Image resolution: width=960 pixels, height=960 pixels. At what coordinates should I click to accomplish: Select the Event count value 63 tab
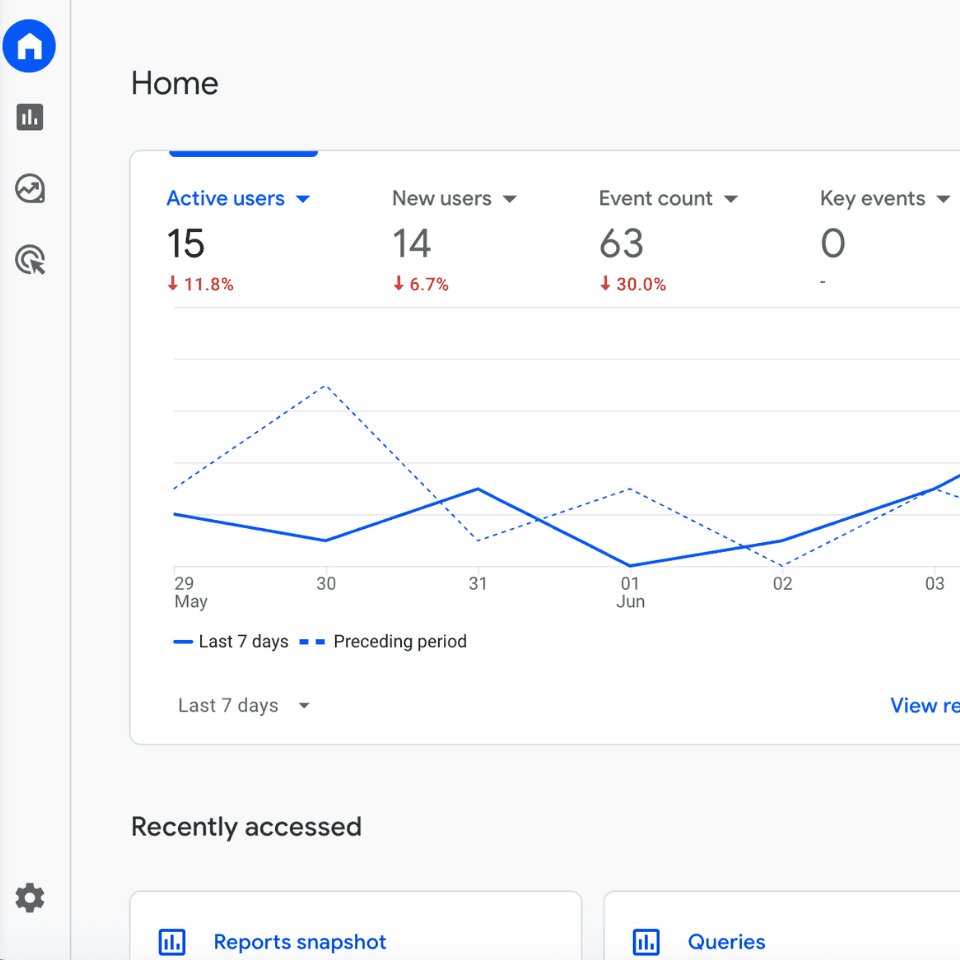(x=621, y=244)
